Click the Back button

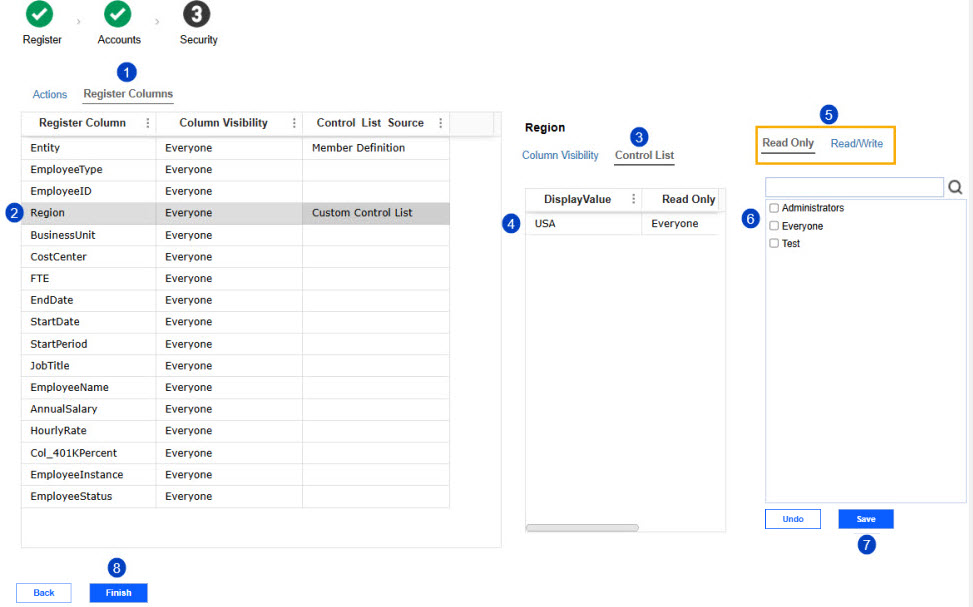(x=43, y=593)
